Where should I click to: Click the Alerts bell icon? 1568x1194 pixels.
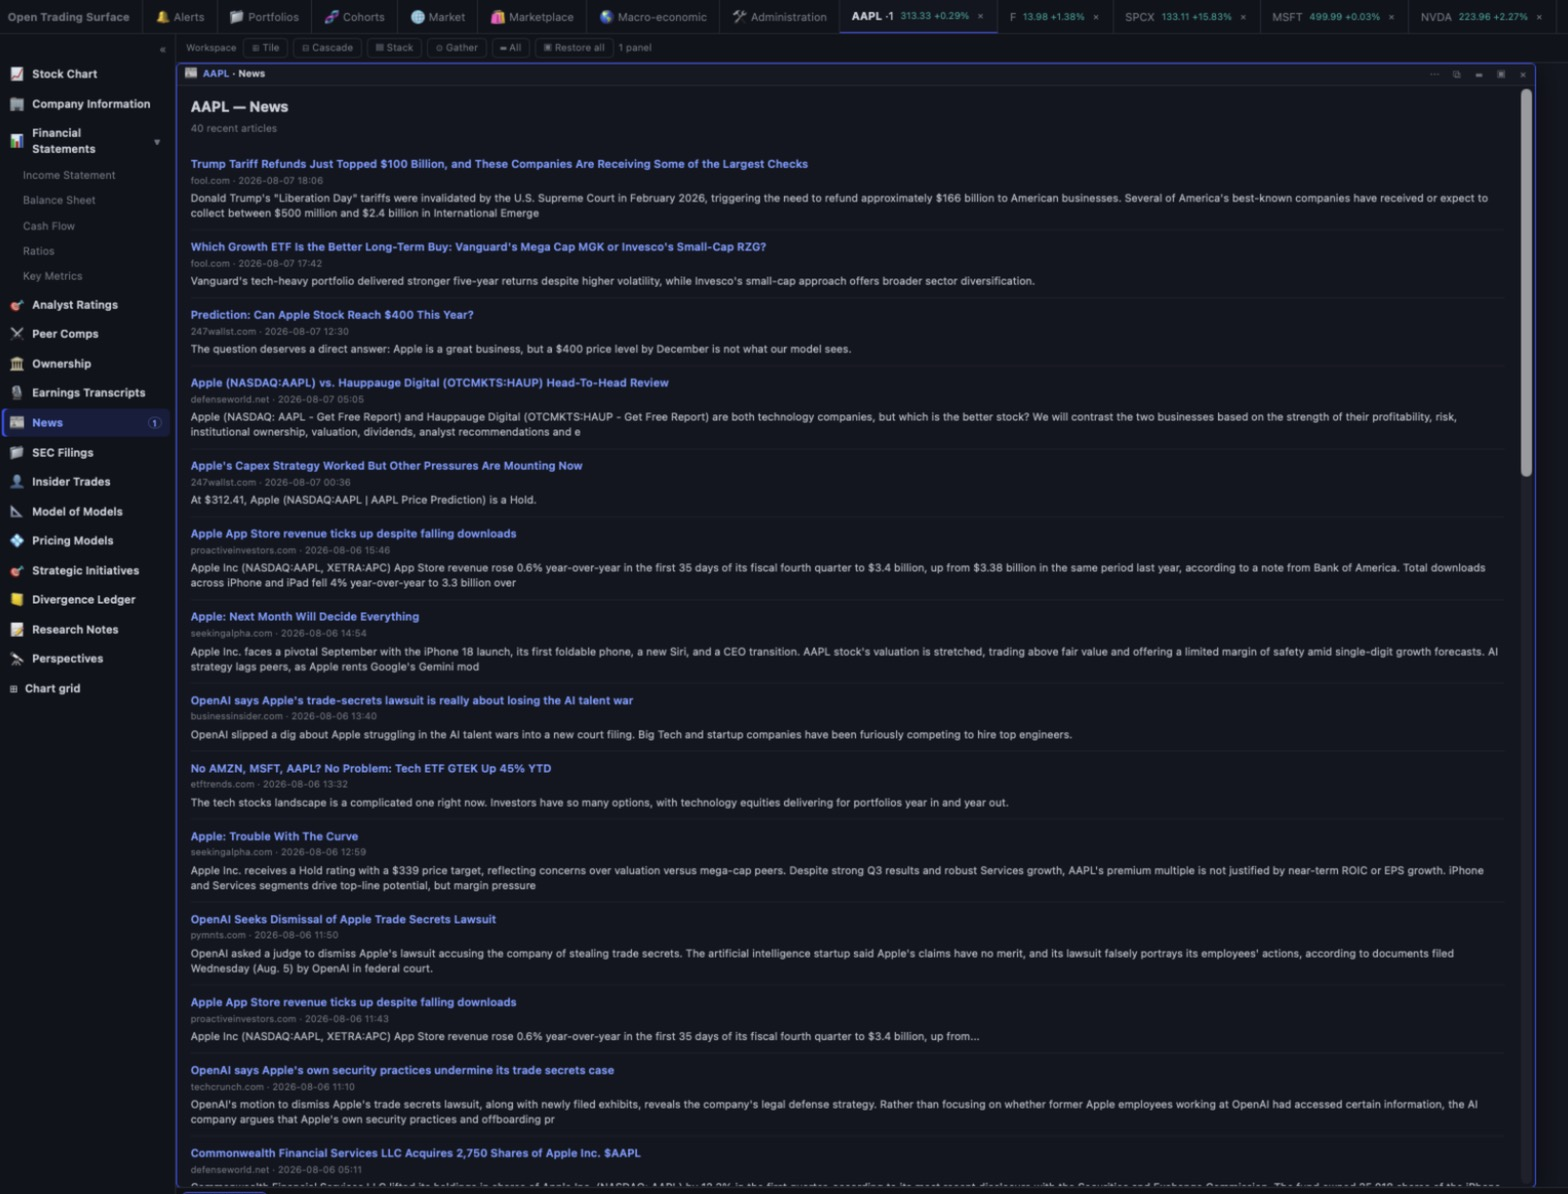(162, 17)
